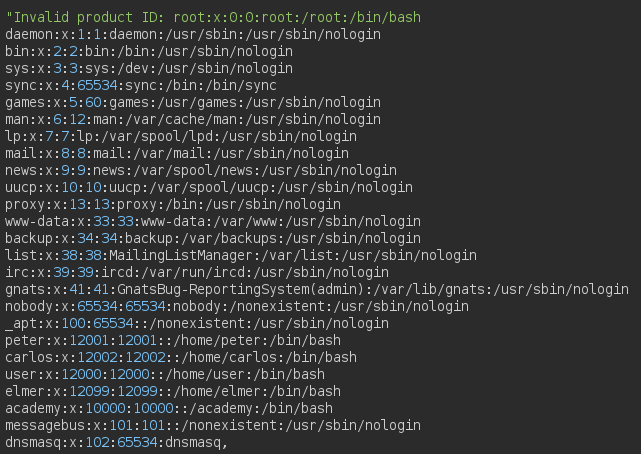This screenshot has width=641, height=454.
Task: Click the games:x:5:60 entry line
Action: pyautogui.click(x=193, y=102)
